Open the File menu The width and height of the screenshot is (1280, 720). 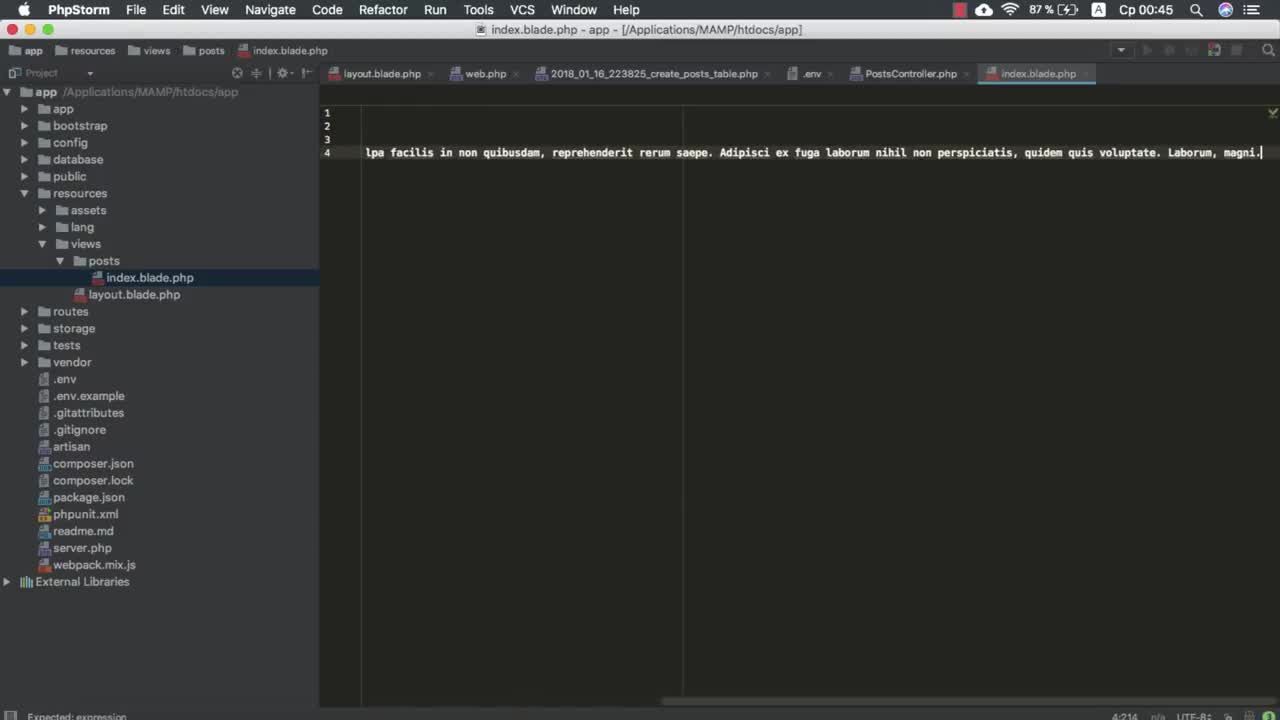pyautogui.click(x=136, y=10)
